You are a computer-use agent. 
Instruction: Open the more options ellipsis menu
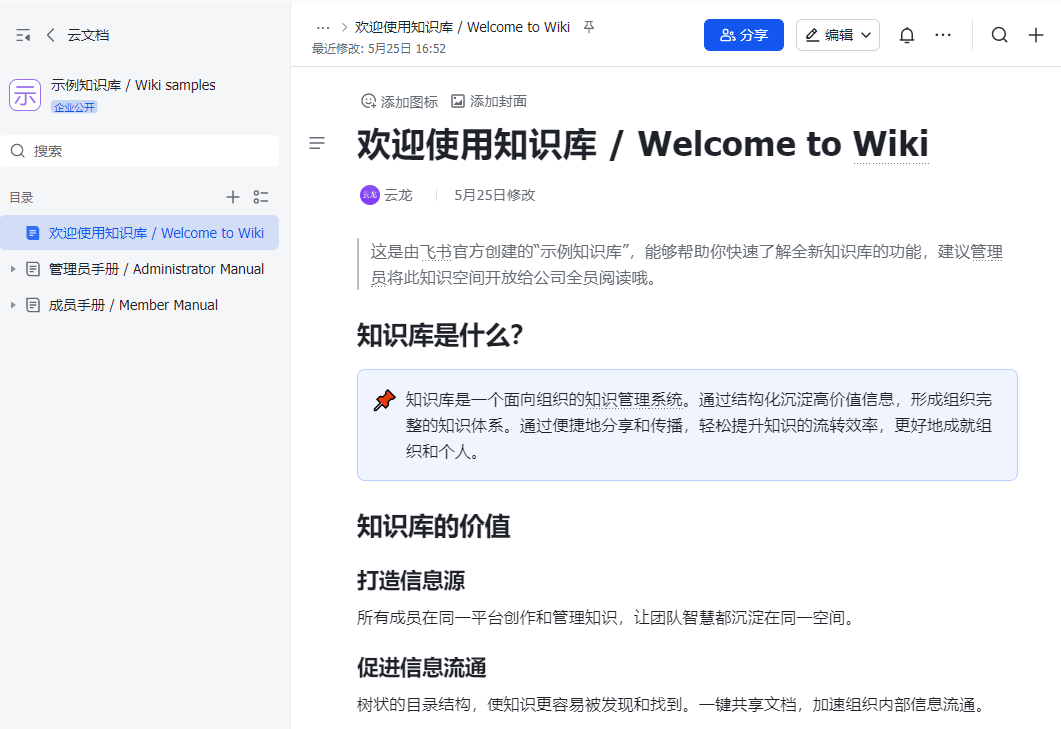(943, 34)
